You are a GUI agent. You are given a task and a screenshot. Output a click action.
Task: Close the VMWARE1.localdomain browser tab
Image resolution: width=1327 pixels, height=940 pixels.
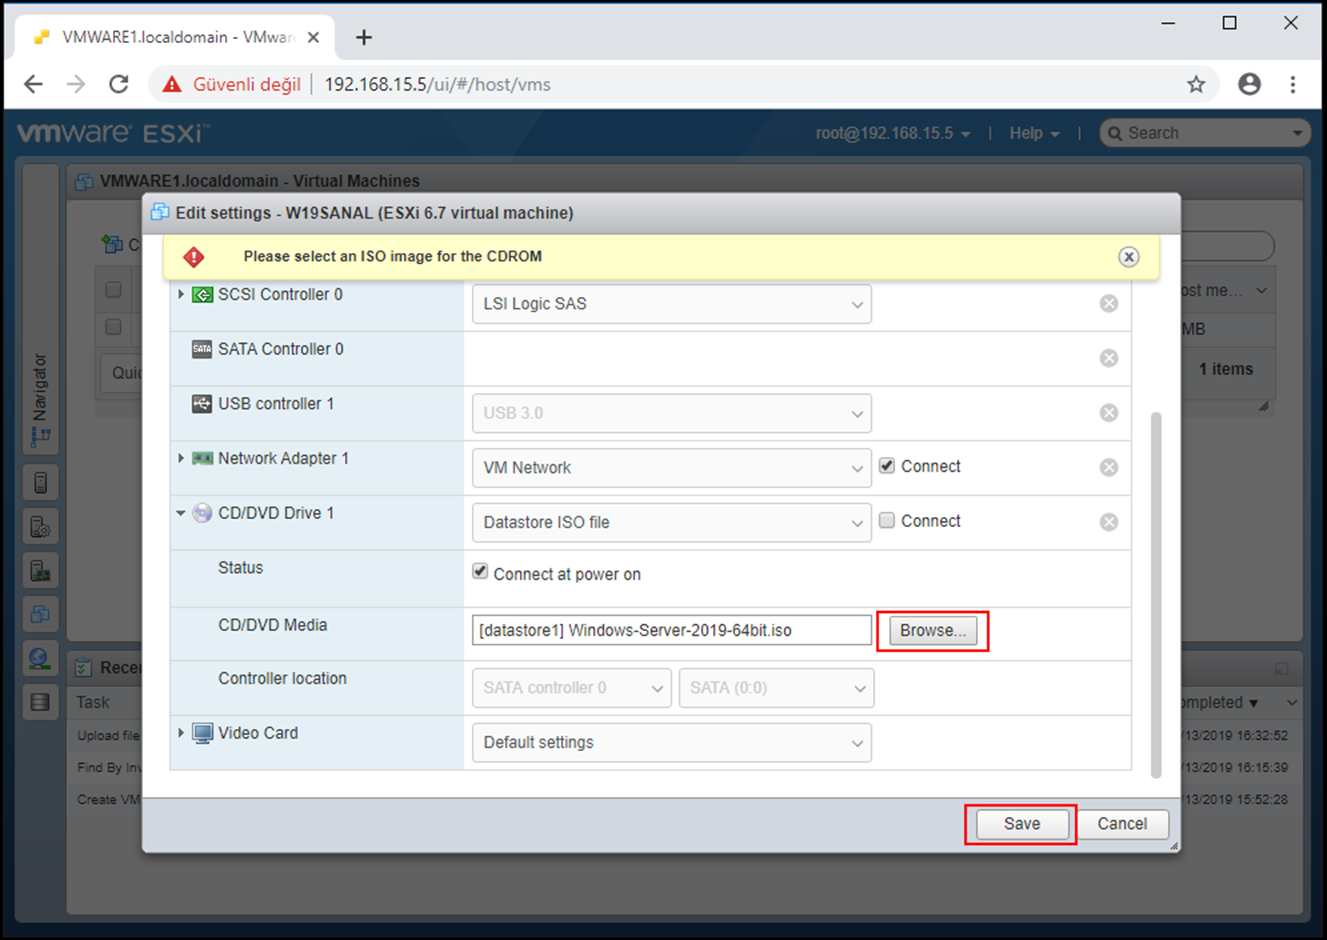point(313,37)
